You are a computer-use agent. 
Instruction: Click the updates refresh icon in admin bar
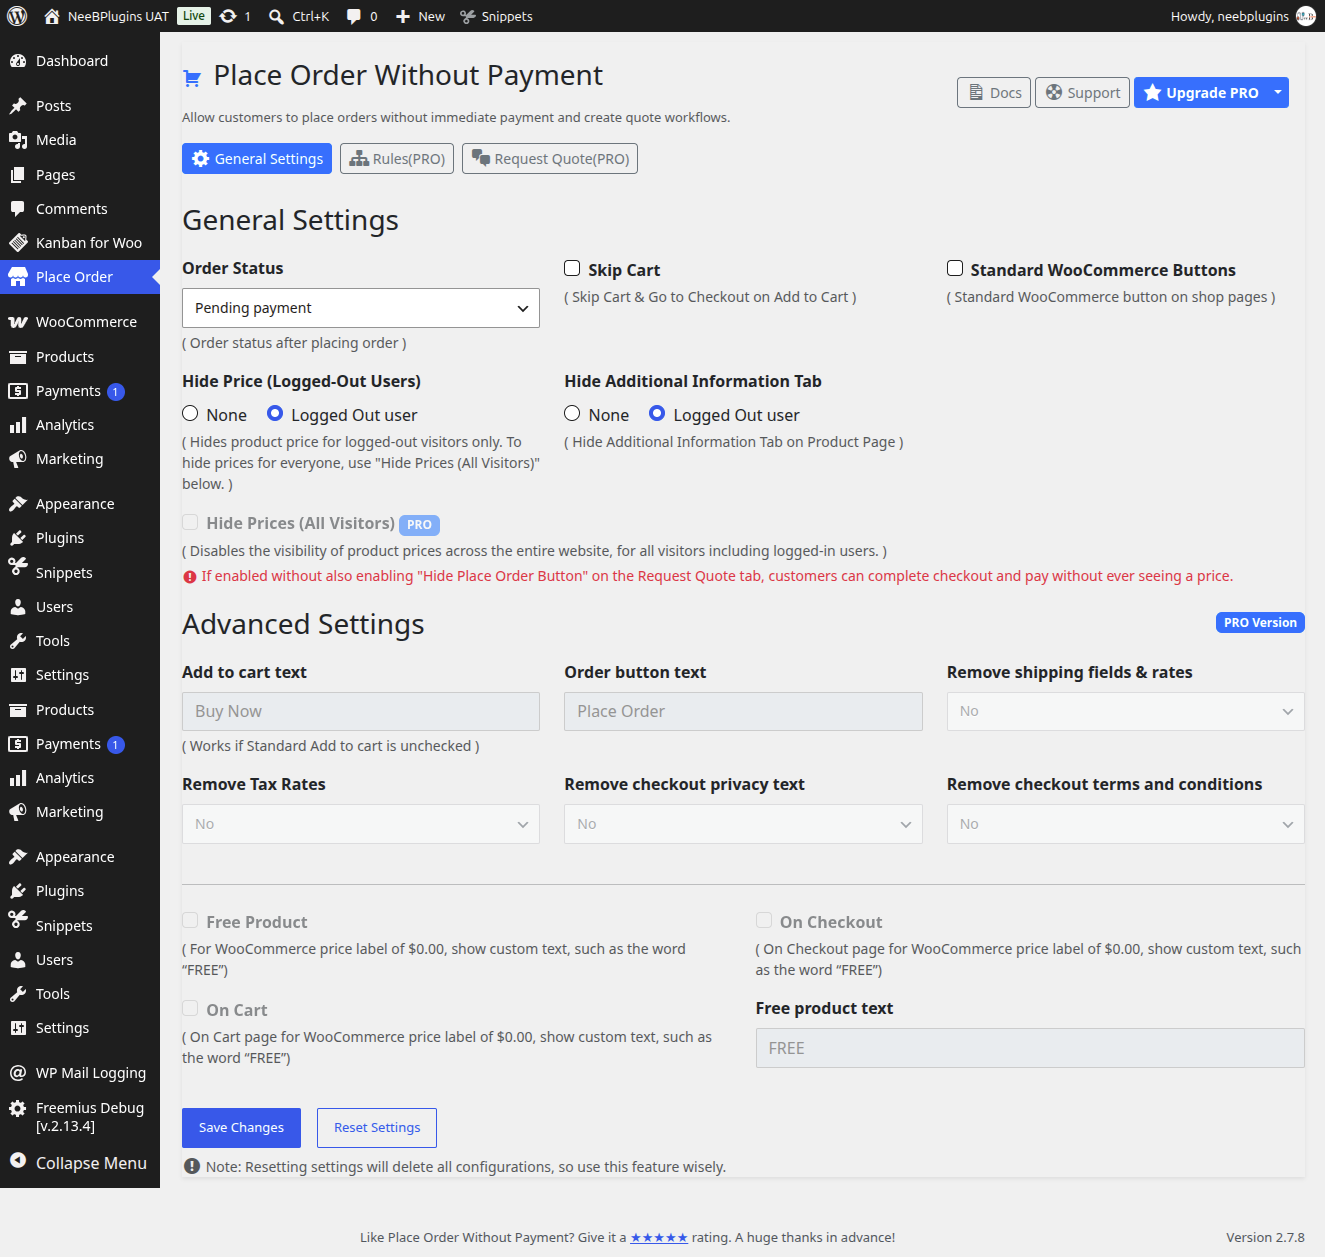pyautogui.click(x=228, y=16)
